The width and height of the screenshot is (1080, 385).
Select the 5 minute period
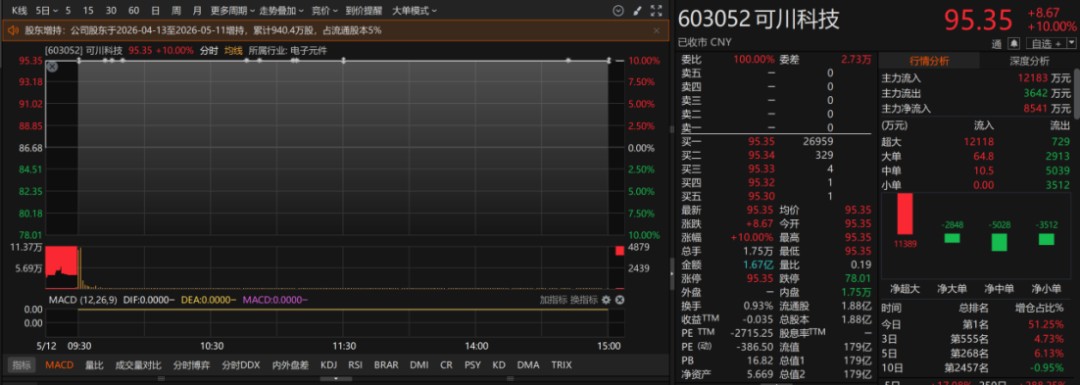[68, 11]
